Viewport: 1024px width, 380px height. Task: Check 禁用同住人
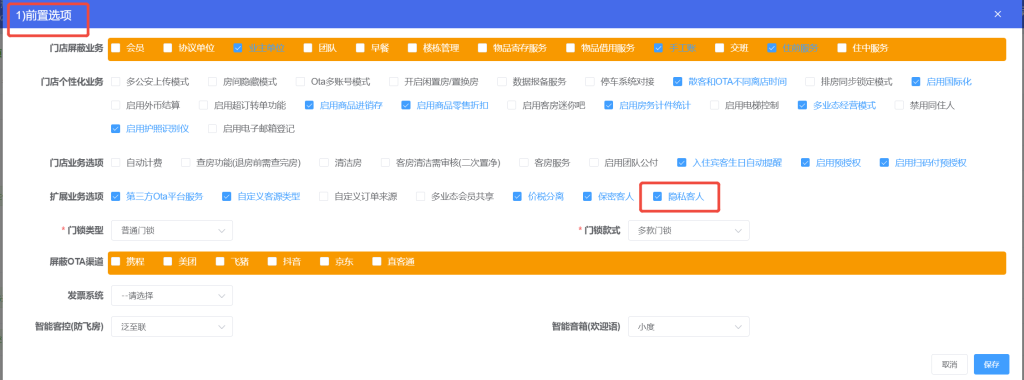[x=899, y=105]
